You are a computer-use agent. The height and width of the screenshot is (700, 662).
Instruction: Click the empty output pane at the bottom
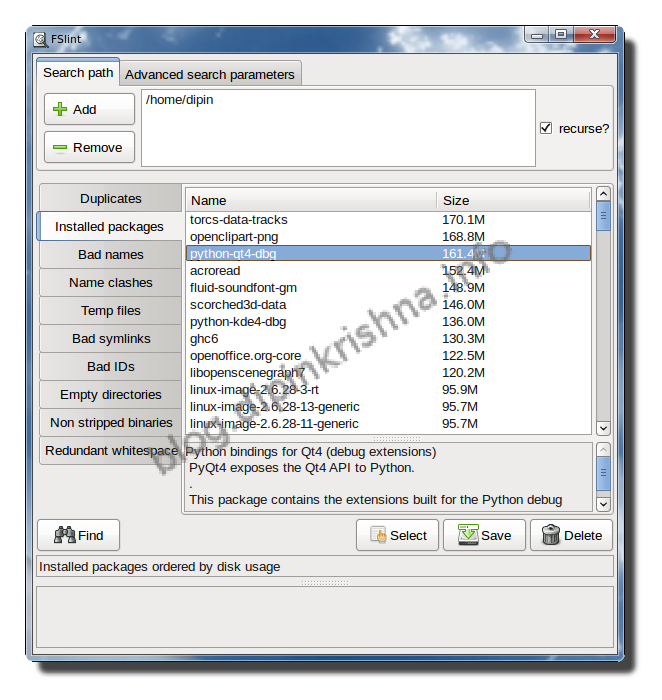coord(325,617)
